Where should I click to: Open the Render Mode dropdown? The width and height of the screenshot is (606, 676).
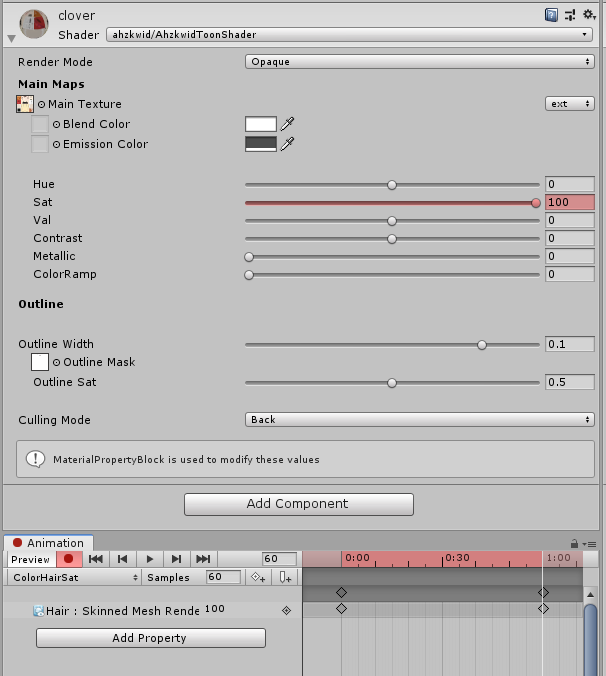[x=420, y=62]
